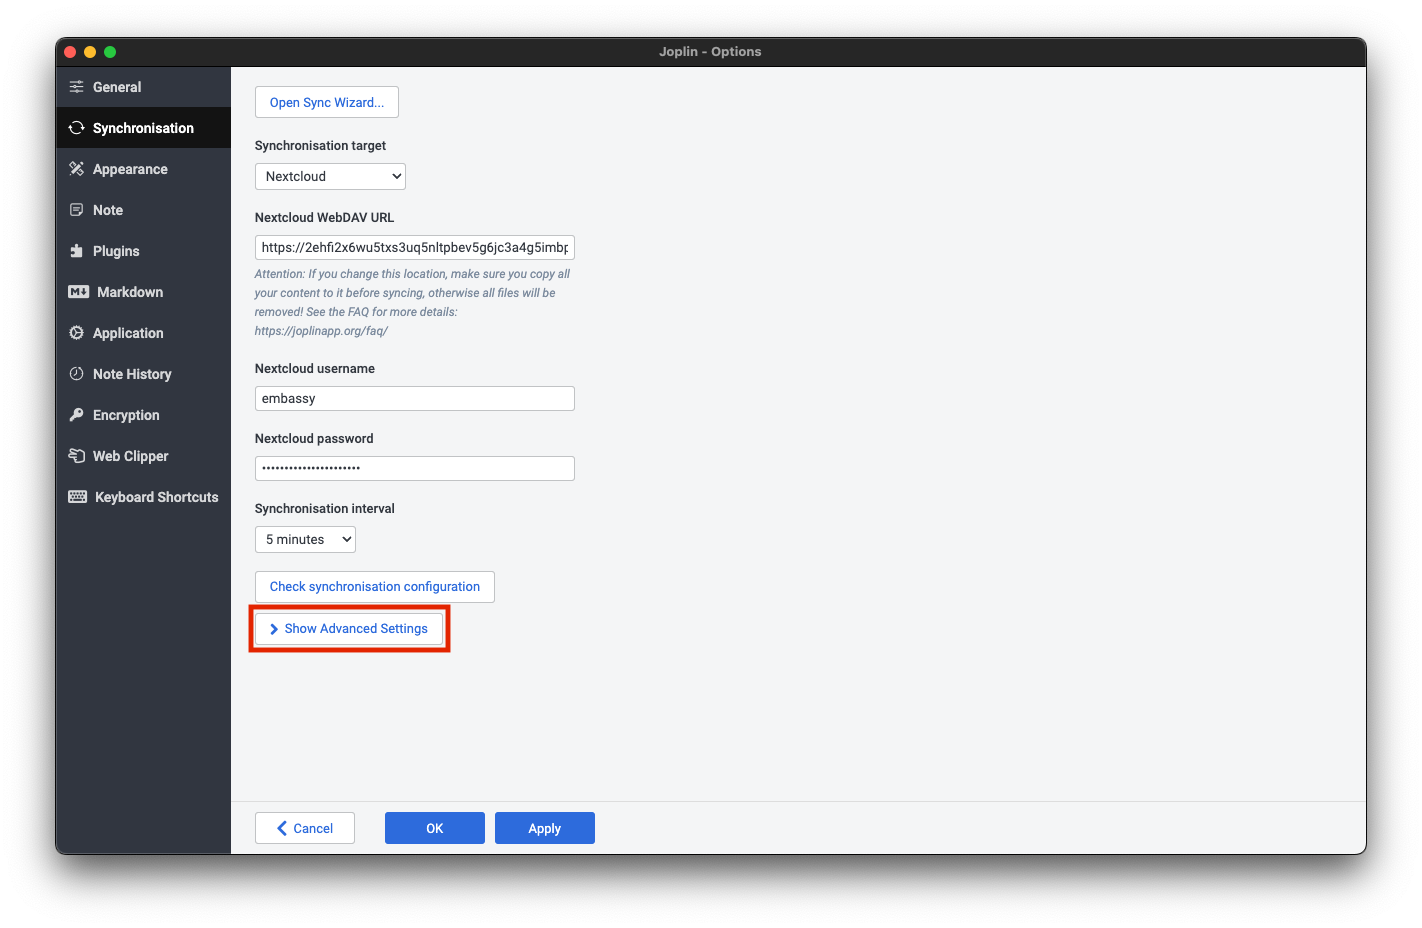Click the Nextcloud username field
1422x928 pixels.
click(x=414, y=398)
